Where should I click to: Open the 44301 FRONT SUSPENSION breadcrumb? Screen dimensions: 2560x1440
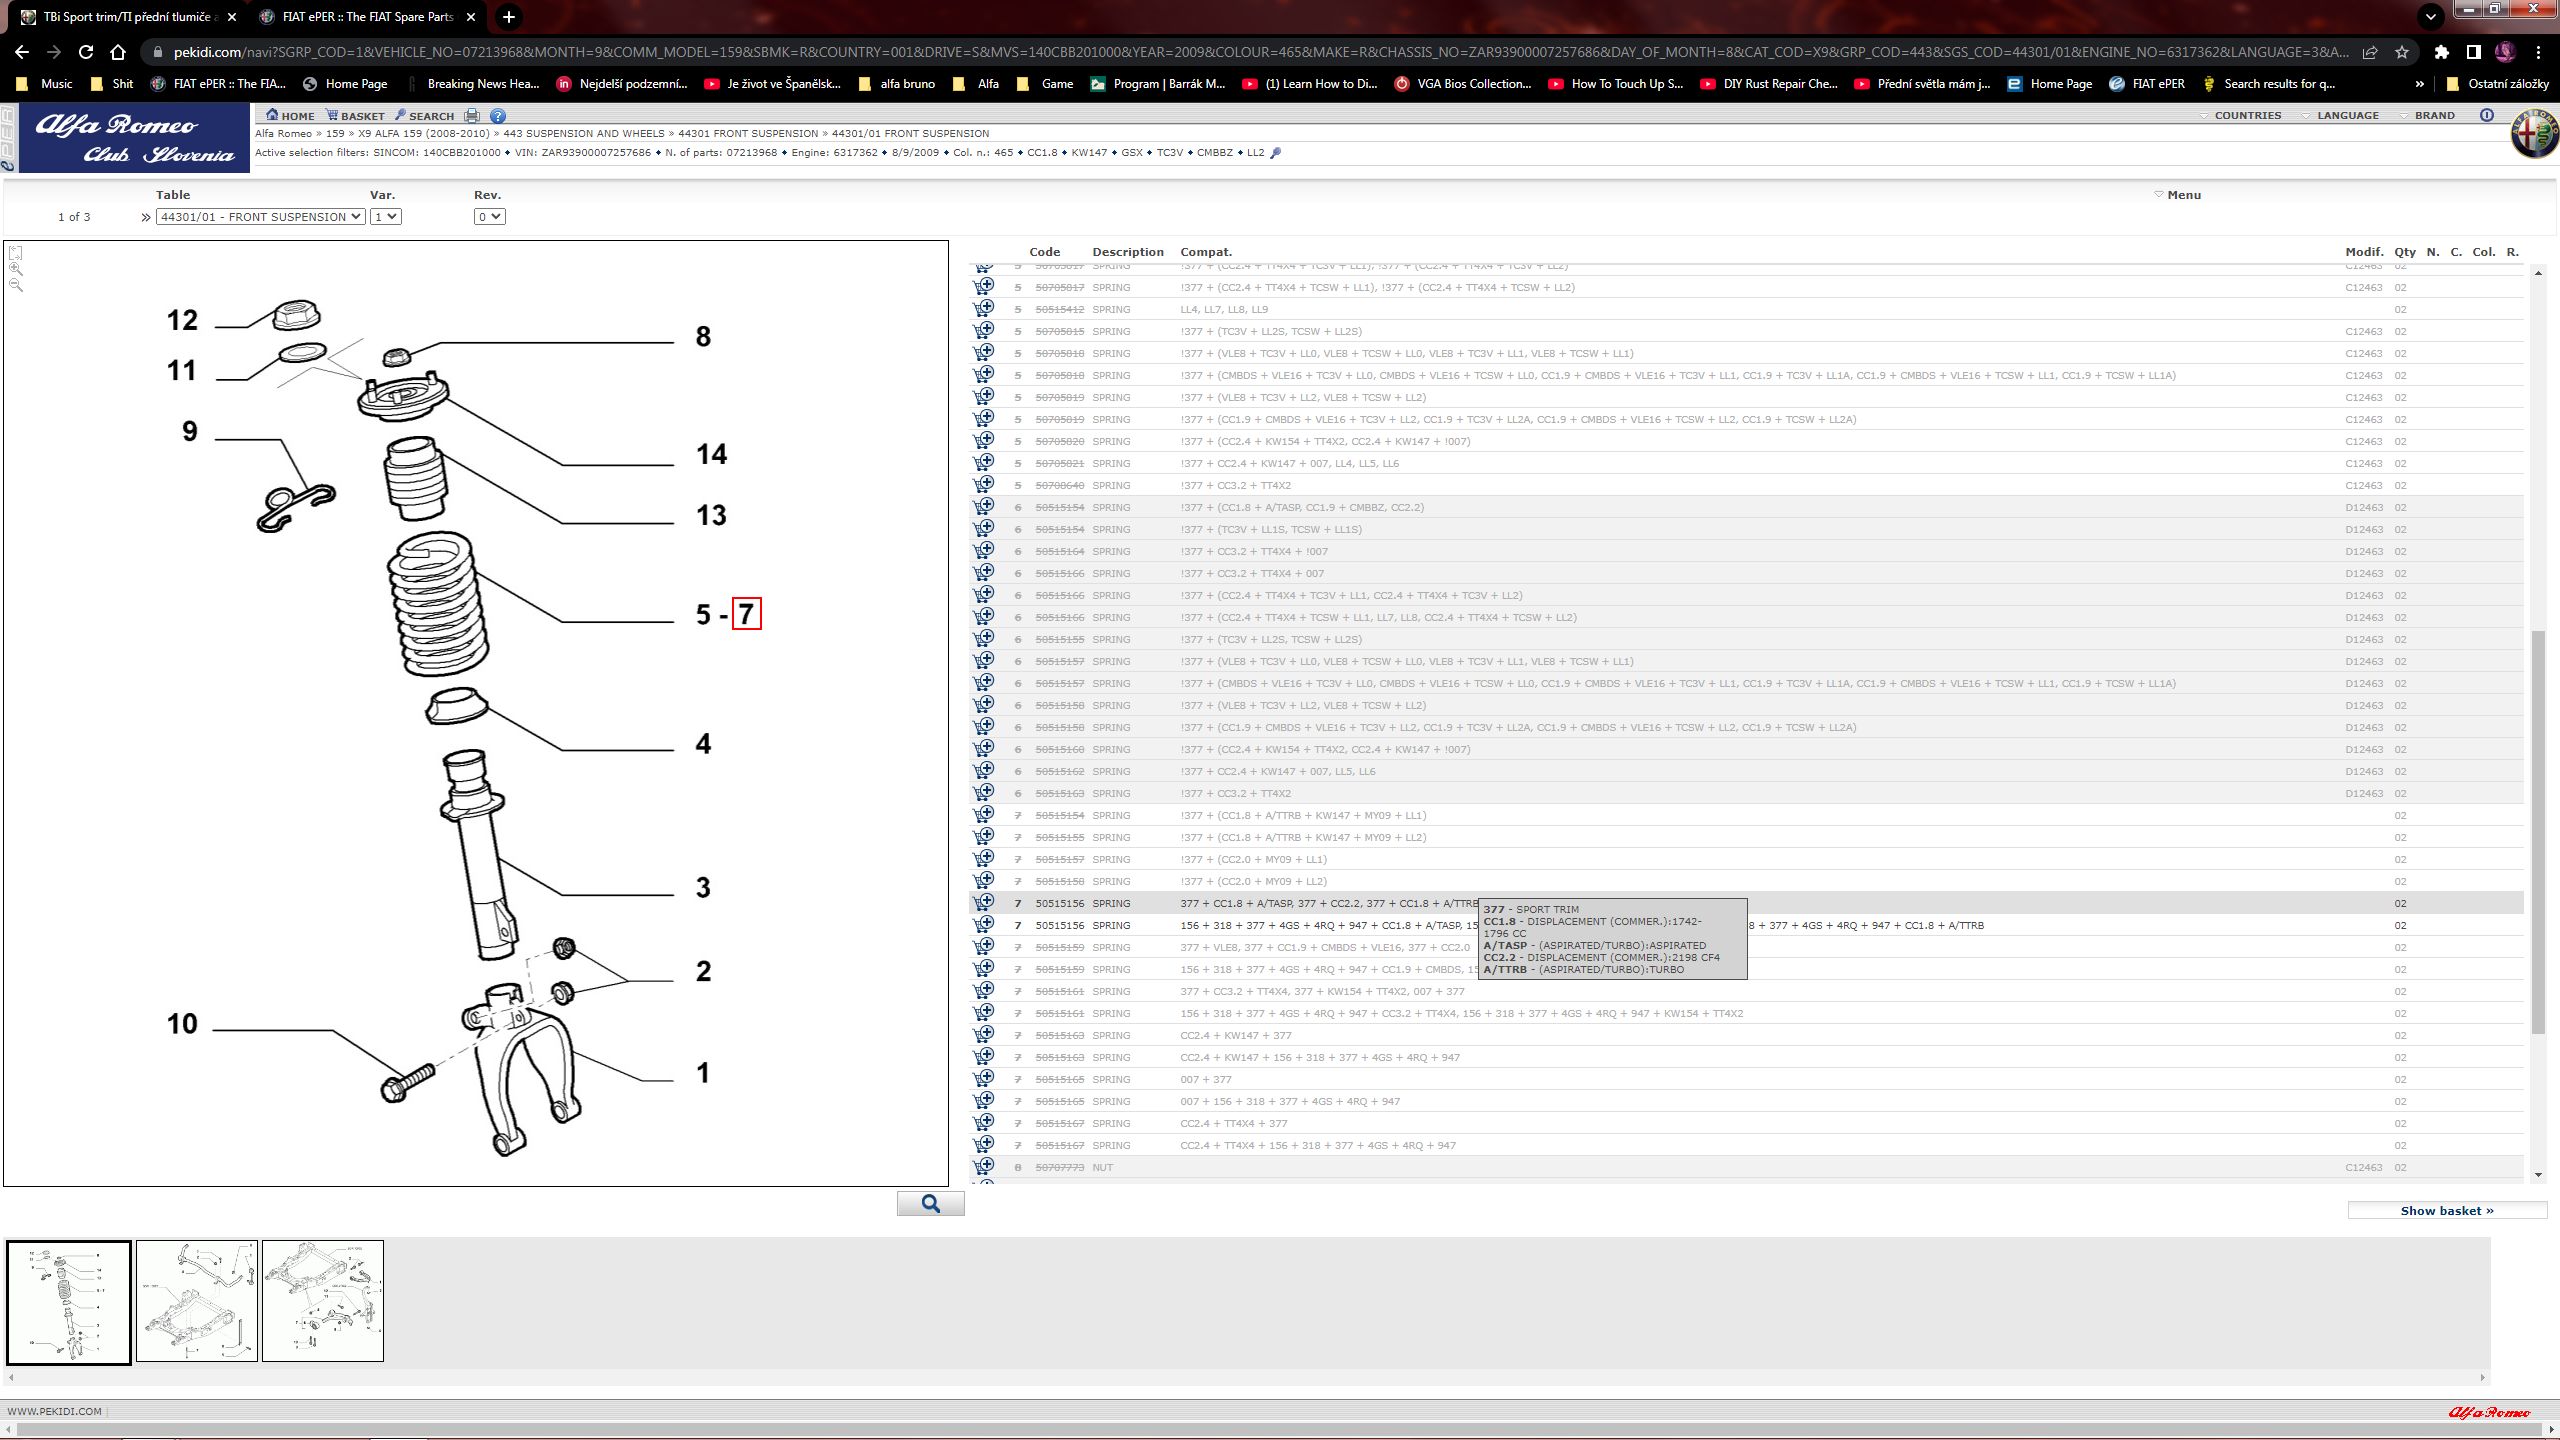(748, 133)
